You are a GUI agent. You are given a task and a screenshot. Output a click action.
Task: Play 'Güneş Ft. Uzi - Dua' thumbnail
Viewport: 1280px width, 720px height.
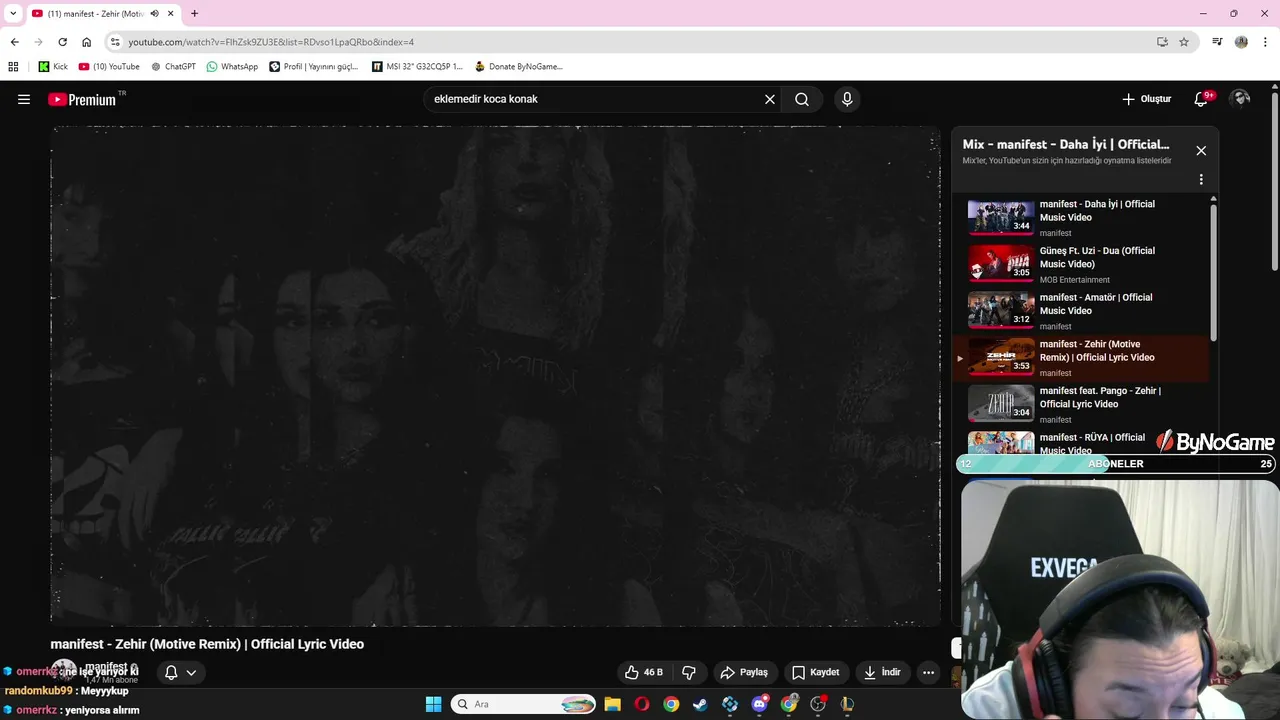(1001, 263)
